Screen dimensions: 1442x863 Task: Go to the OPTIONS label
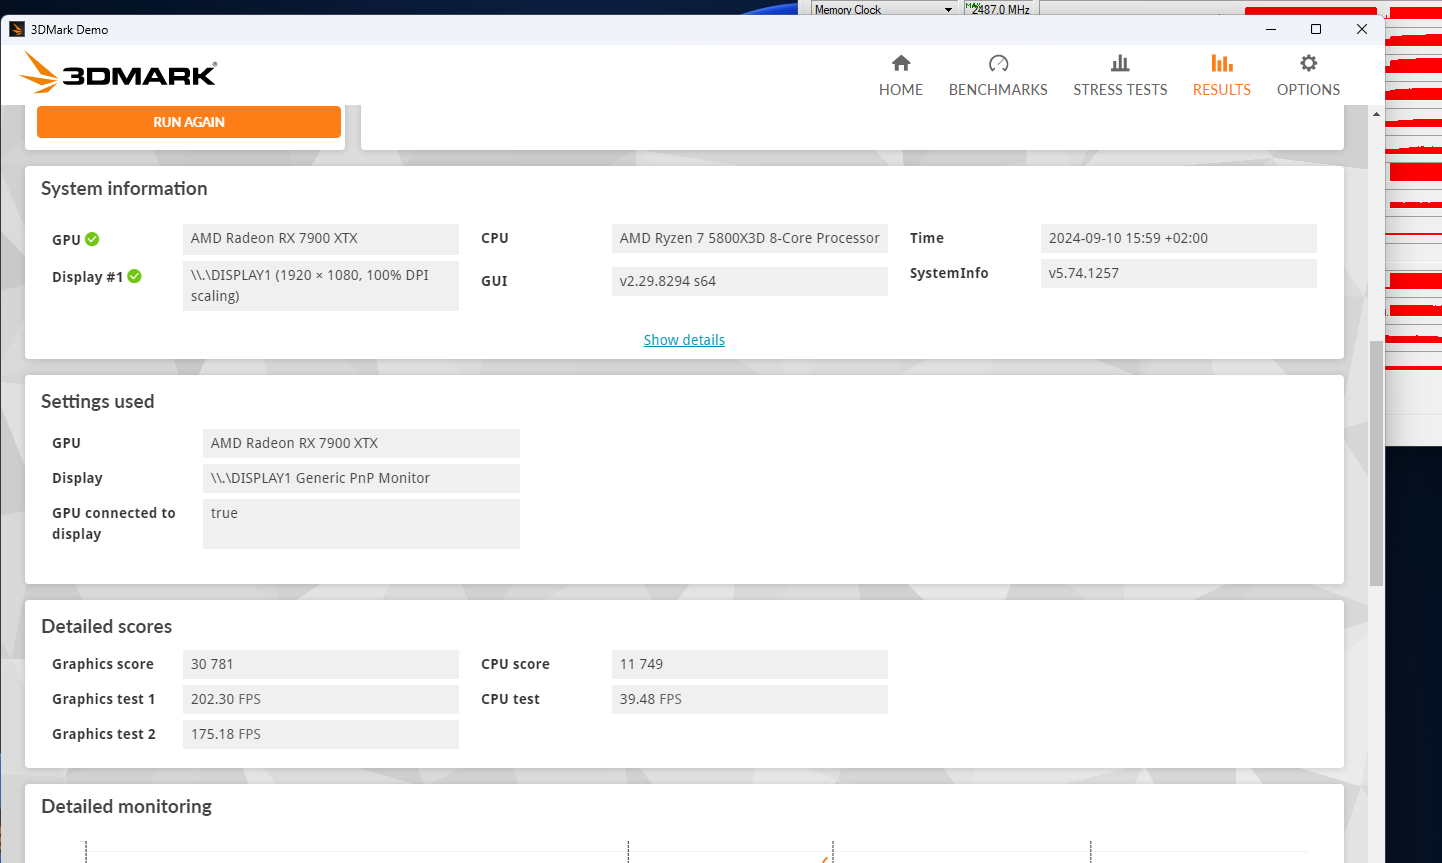(1308, 89)
